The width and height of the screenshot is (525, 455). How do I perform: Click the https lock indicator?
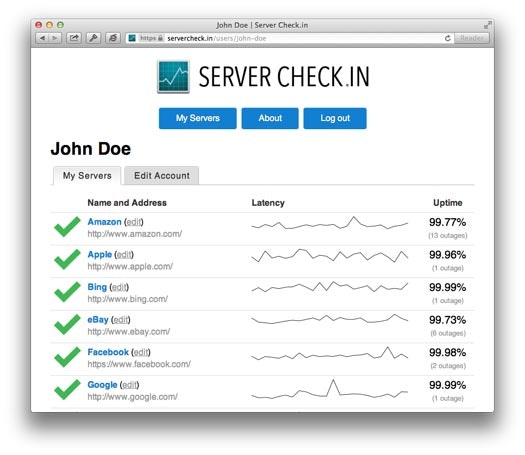tap(151, 38)
